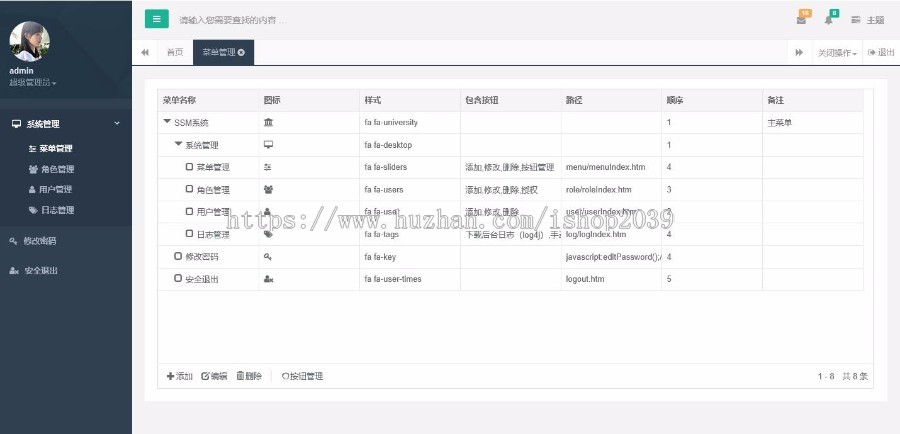Click the user-times icon beside sidebar 安全退出

tap(14, 270)
